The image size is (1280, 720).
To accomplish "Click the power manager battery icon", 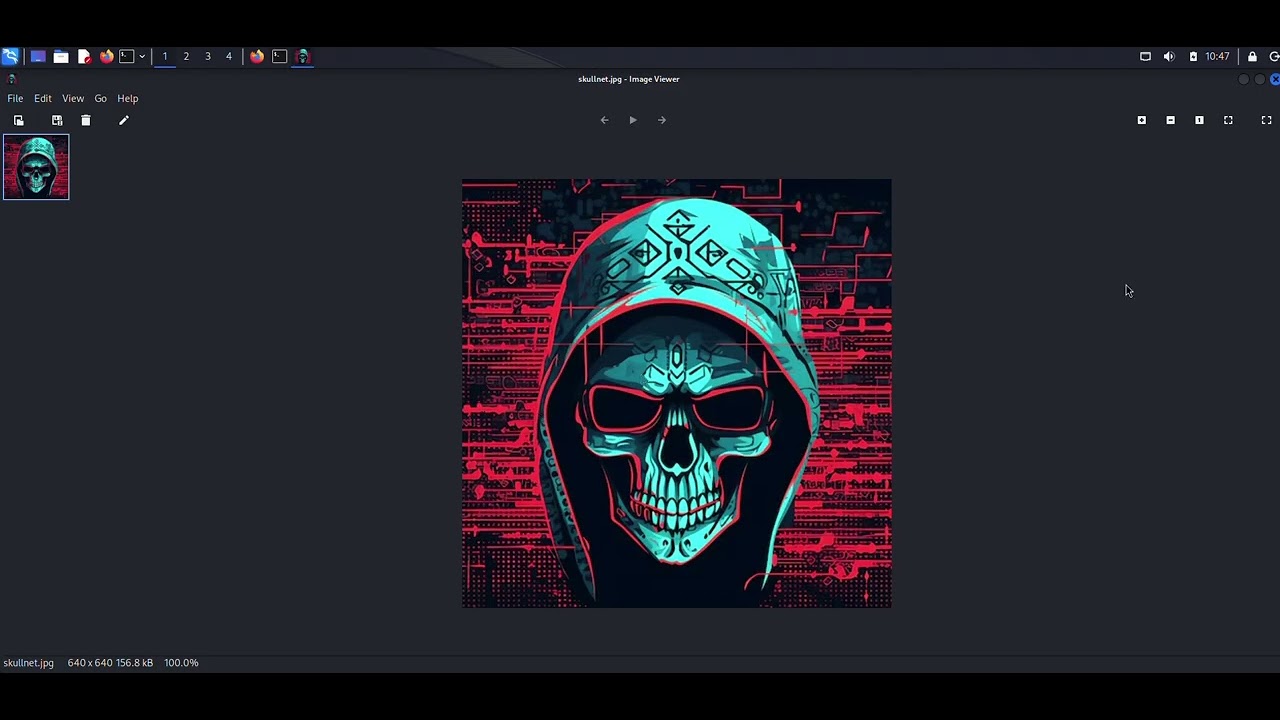I will click(x=1193, y=56).
